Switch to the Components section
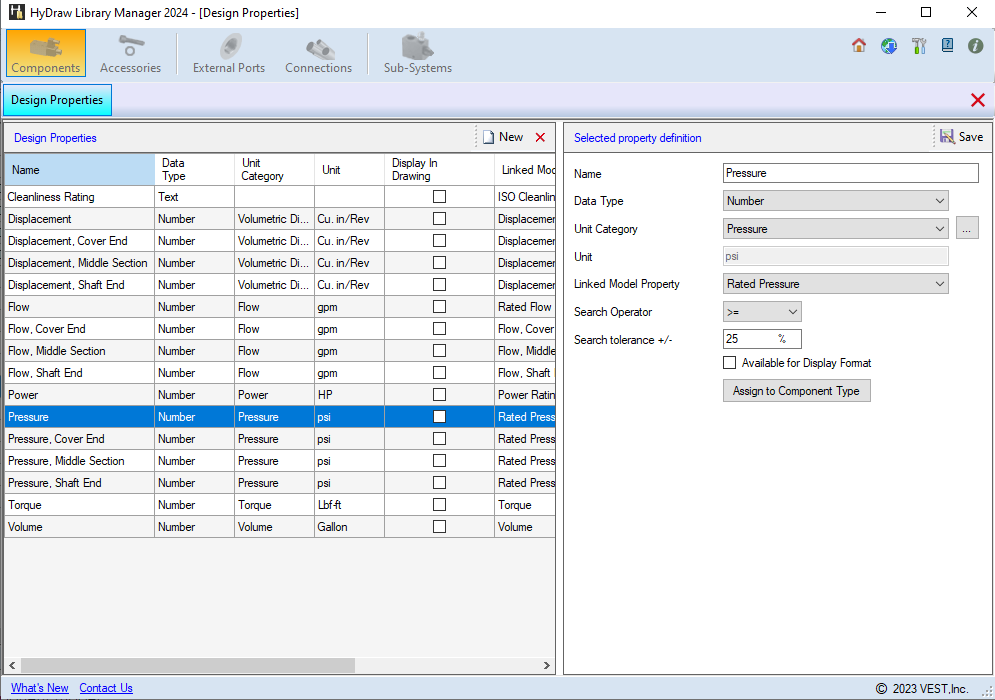 click(45, 52)
